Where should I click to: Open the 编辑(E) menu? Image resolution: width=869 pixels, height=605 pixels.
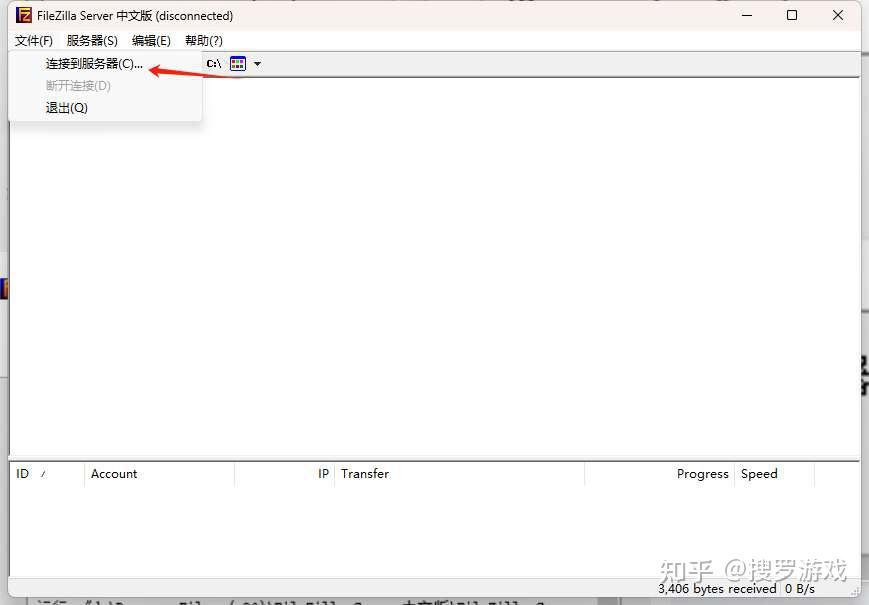coord(151,40)
